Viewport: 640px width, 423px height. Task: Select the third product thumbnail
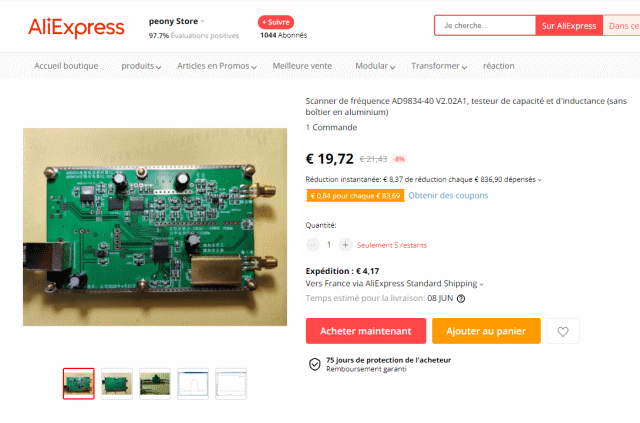(155, 384)
